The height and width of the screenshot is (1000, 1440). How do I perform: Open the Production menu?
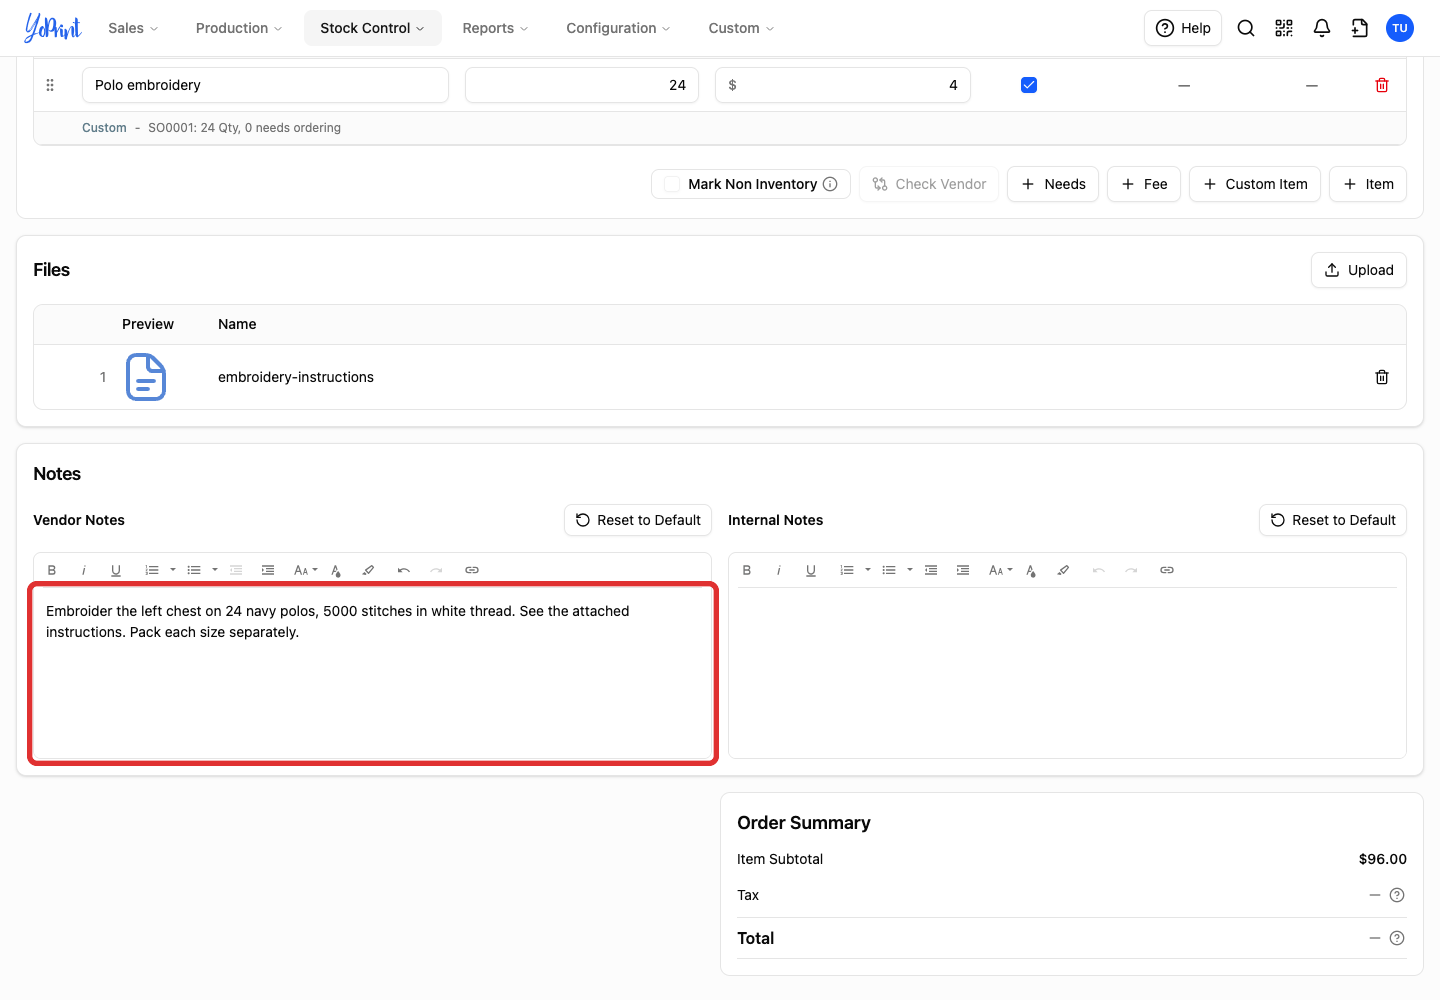[239, 28]
